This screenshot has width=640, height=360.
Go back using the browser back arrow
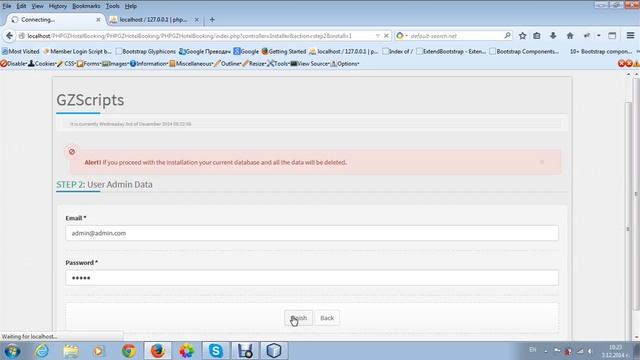pos(9,36)
